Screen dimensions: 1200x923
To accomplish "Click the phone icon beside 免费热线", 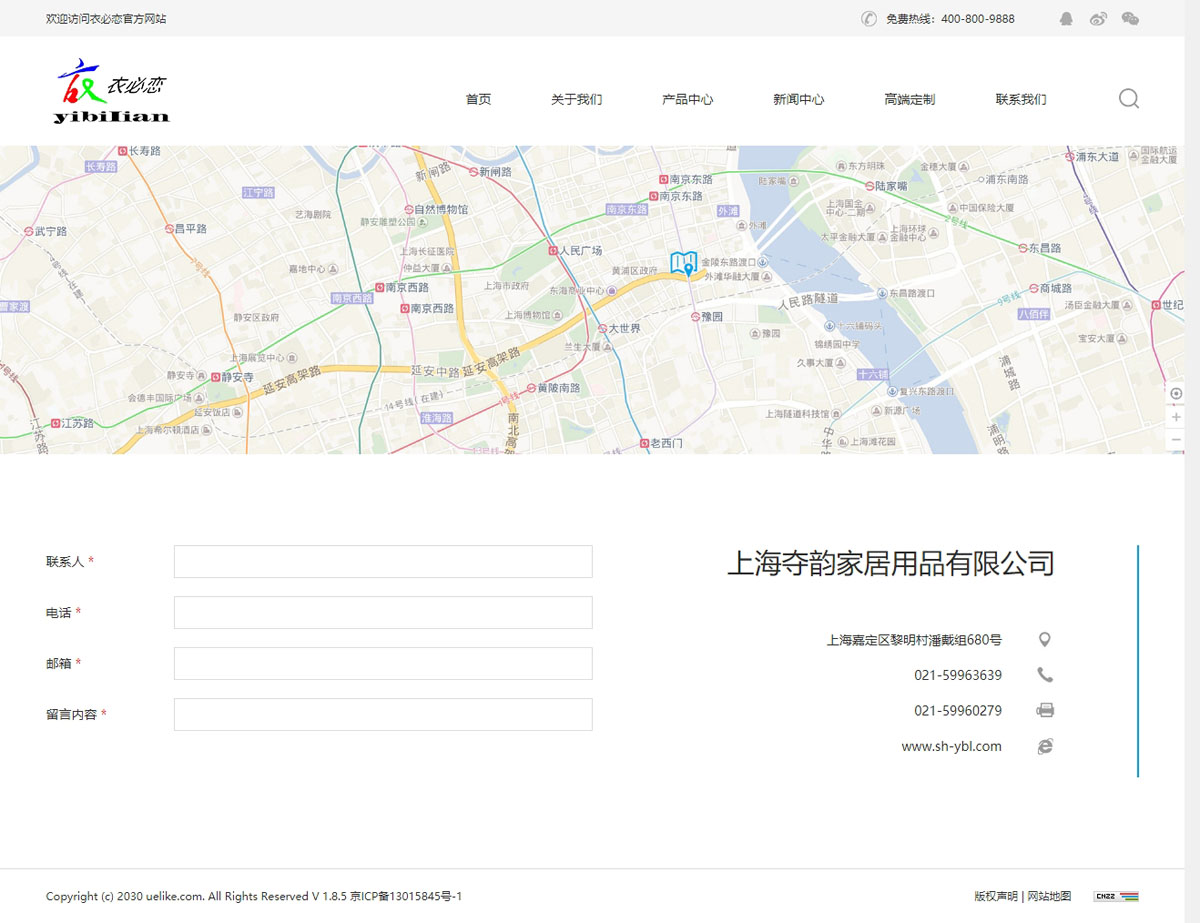I will [869, 19].
